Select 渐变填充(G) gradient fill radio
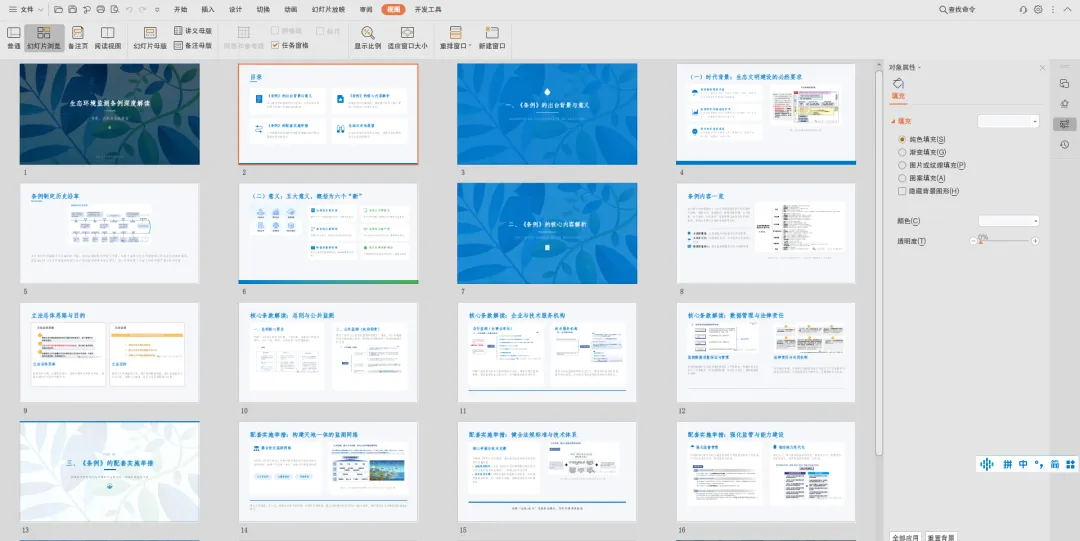The image size is (1080, 541). coord(902,152)
